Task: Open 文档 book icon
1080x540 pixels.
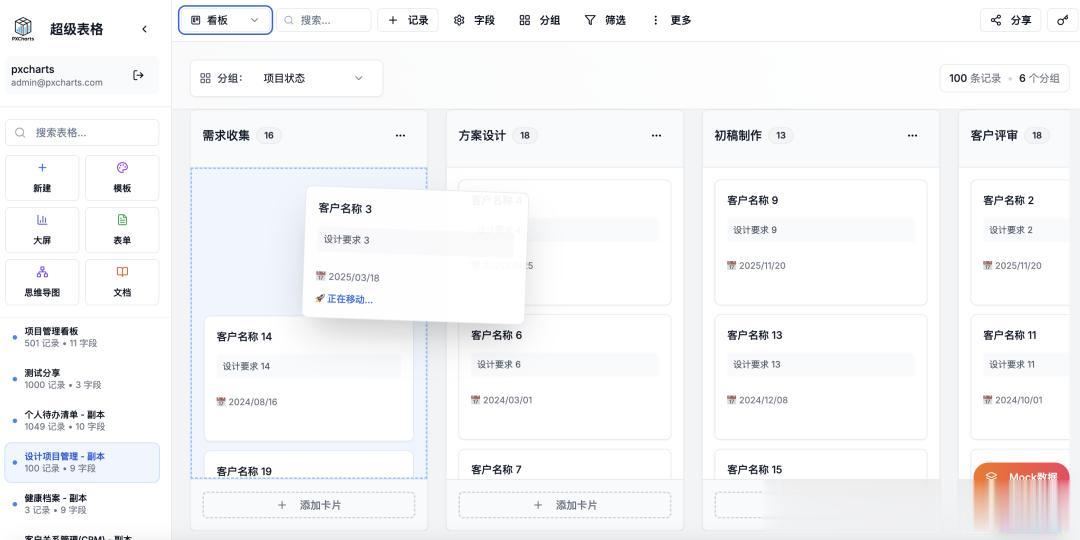Action: point(122,272)
